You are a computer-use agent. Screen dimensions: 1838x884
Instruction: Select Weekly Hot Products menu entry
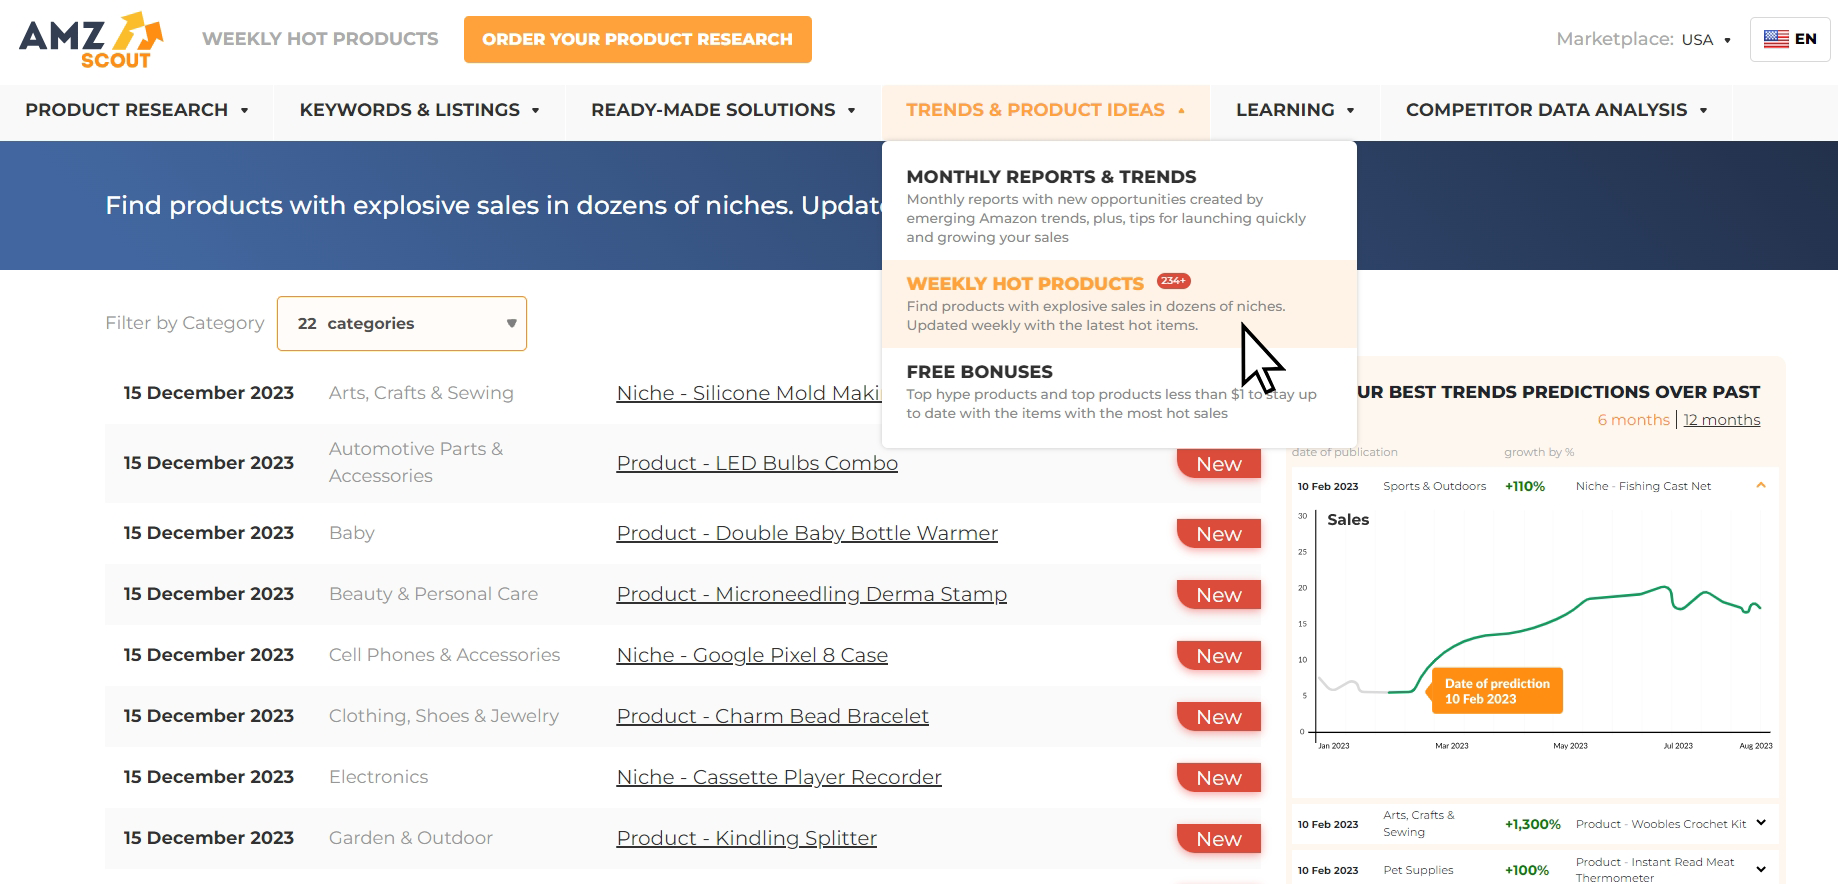pos(1119,303)
